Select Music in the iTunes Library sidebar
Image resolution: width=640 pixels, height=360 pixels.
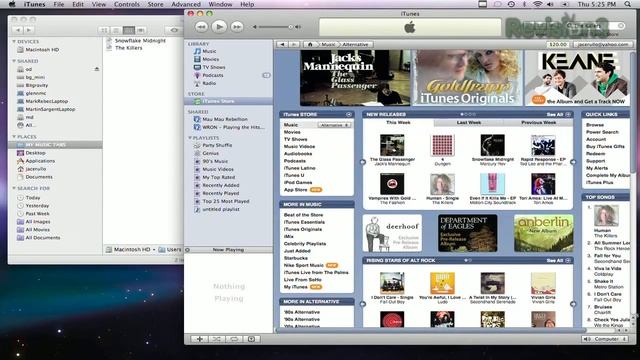click(209, 51)
